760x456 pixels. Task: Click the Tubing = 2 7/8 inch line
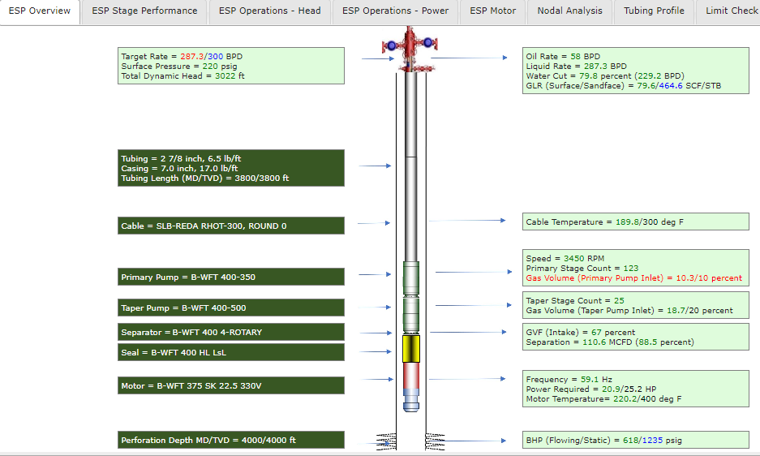click(181, 158)
